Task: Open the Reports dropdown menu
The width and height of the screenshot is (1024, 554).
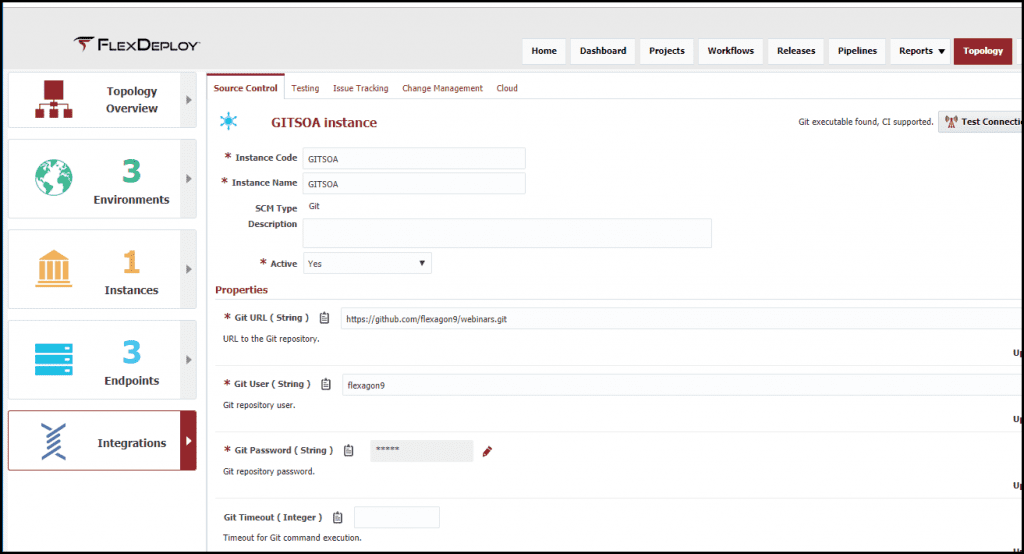Action: point(920,51)
